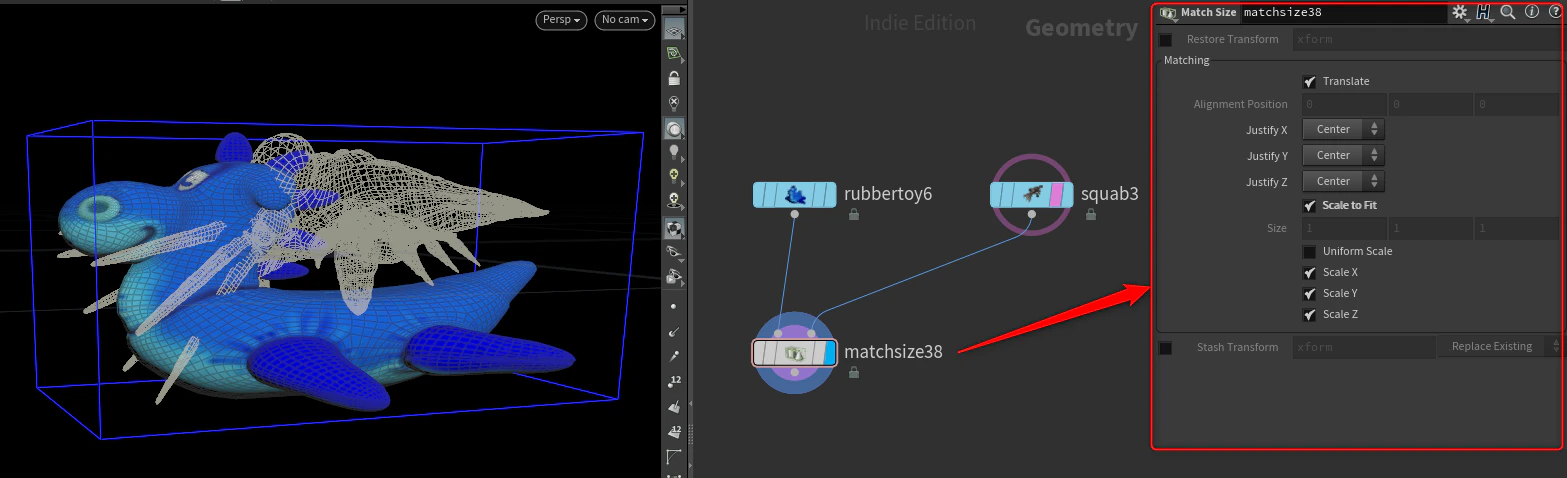Screen dimensions: 1567x478
Task: Click the grey light bulb lighting icon
Action: point(674,152)
